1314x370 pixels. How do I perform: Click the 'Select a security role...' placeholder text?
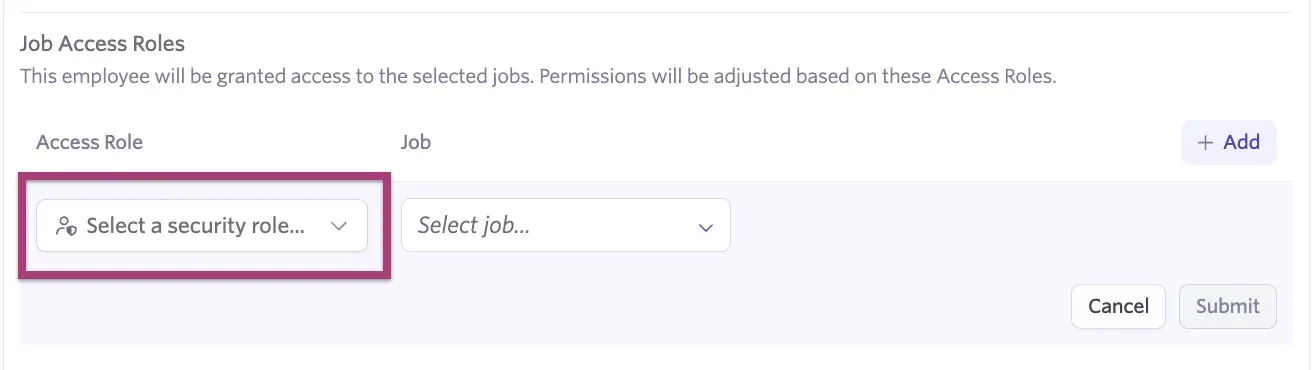point(195,226)
